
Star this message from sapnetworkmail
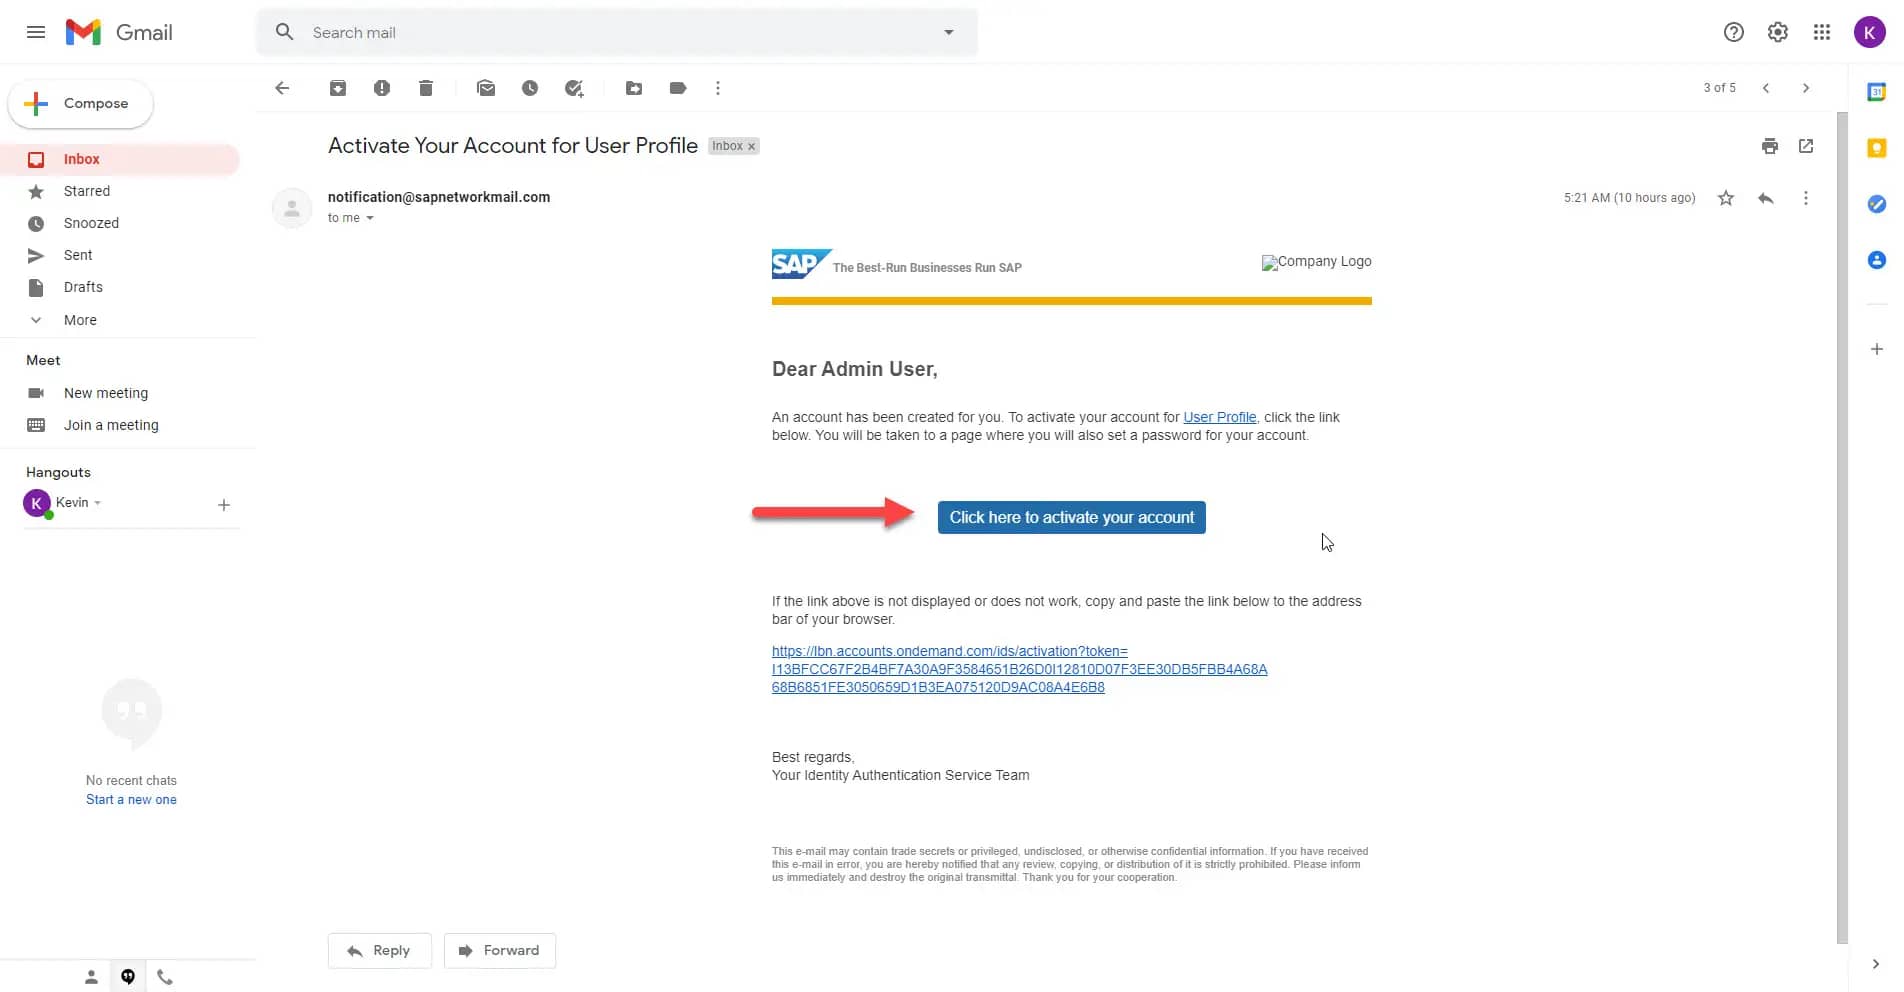point(1726,198)
